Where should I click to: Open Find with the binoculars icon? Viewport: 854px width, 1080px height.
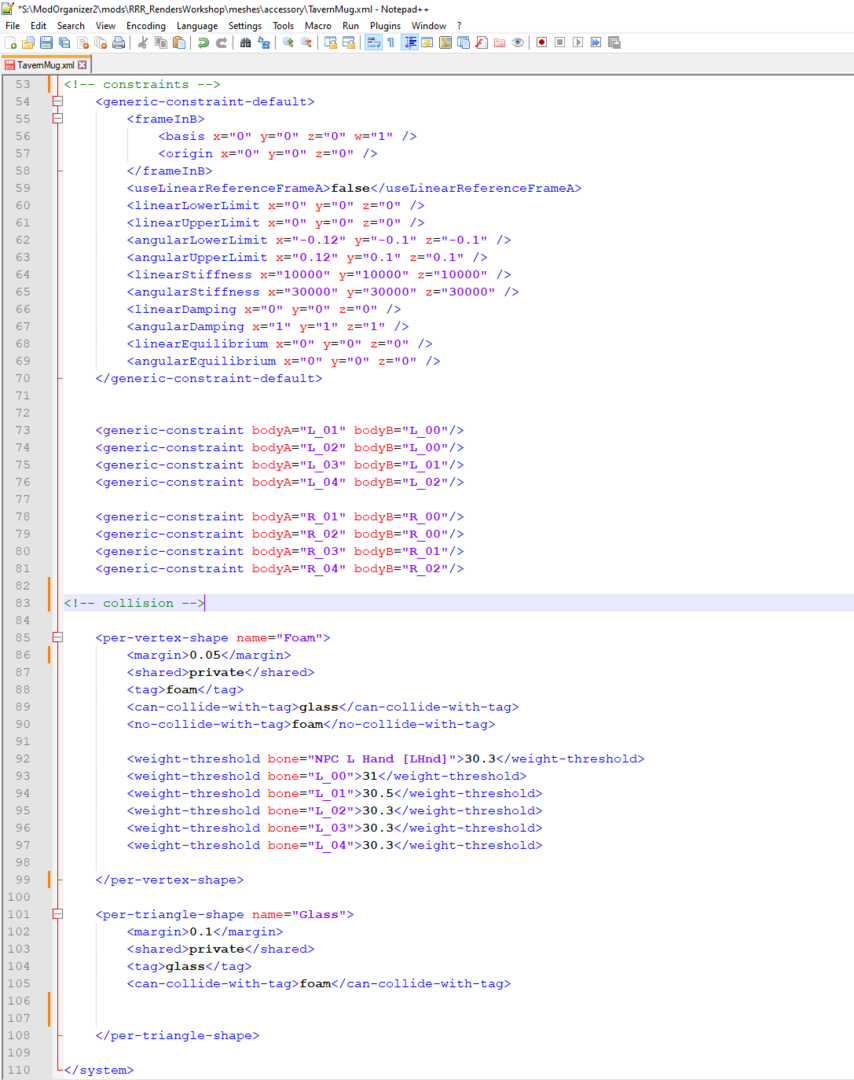click(x=245, y=43)
